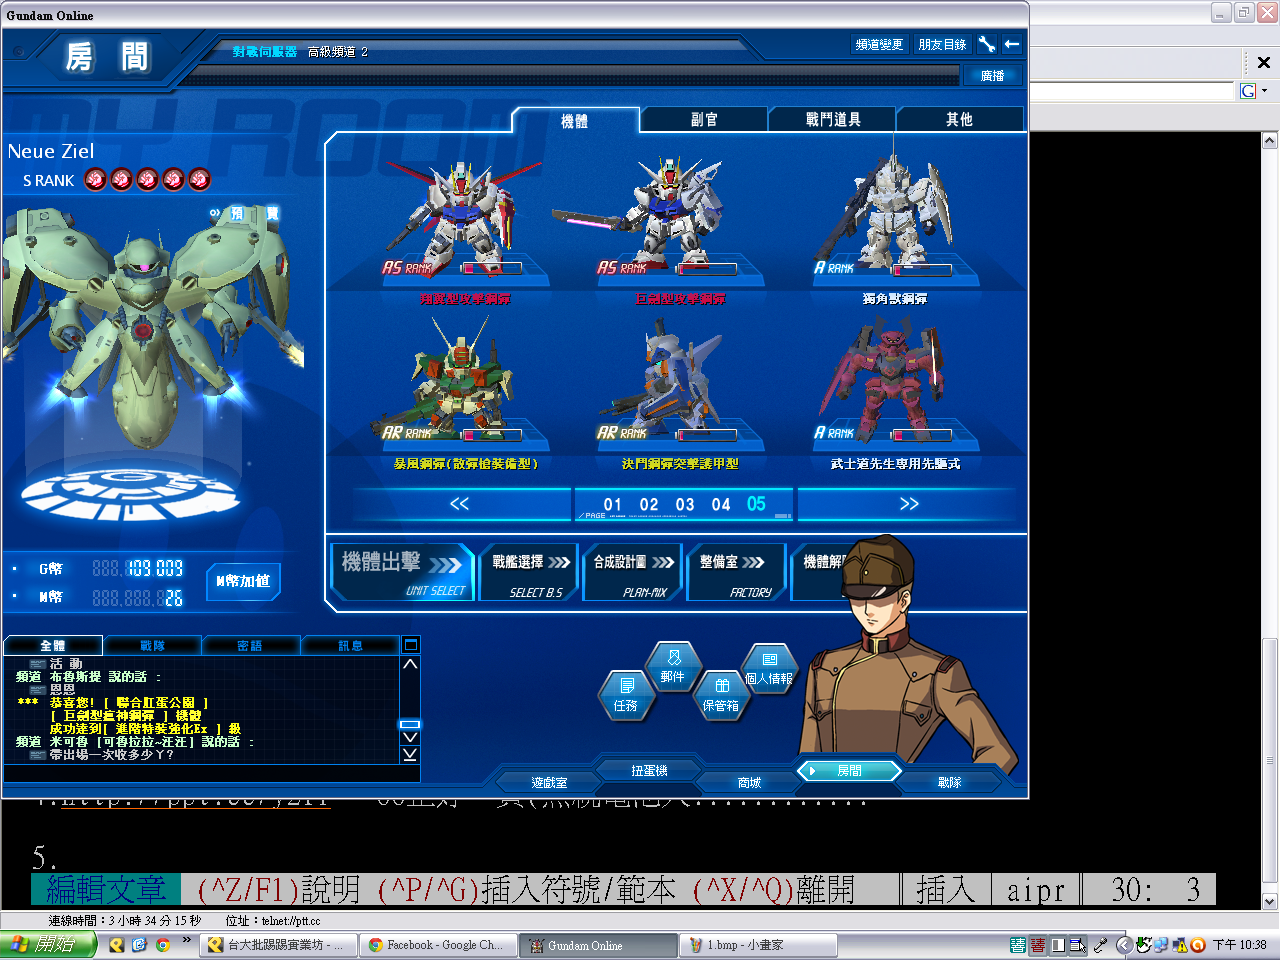The height and width of the screenshot is (960, 1280).
Task: Show the 全體 chat tab
Action: point(53,646)
